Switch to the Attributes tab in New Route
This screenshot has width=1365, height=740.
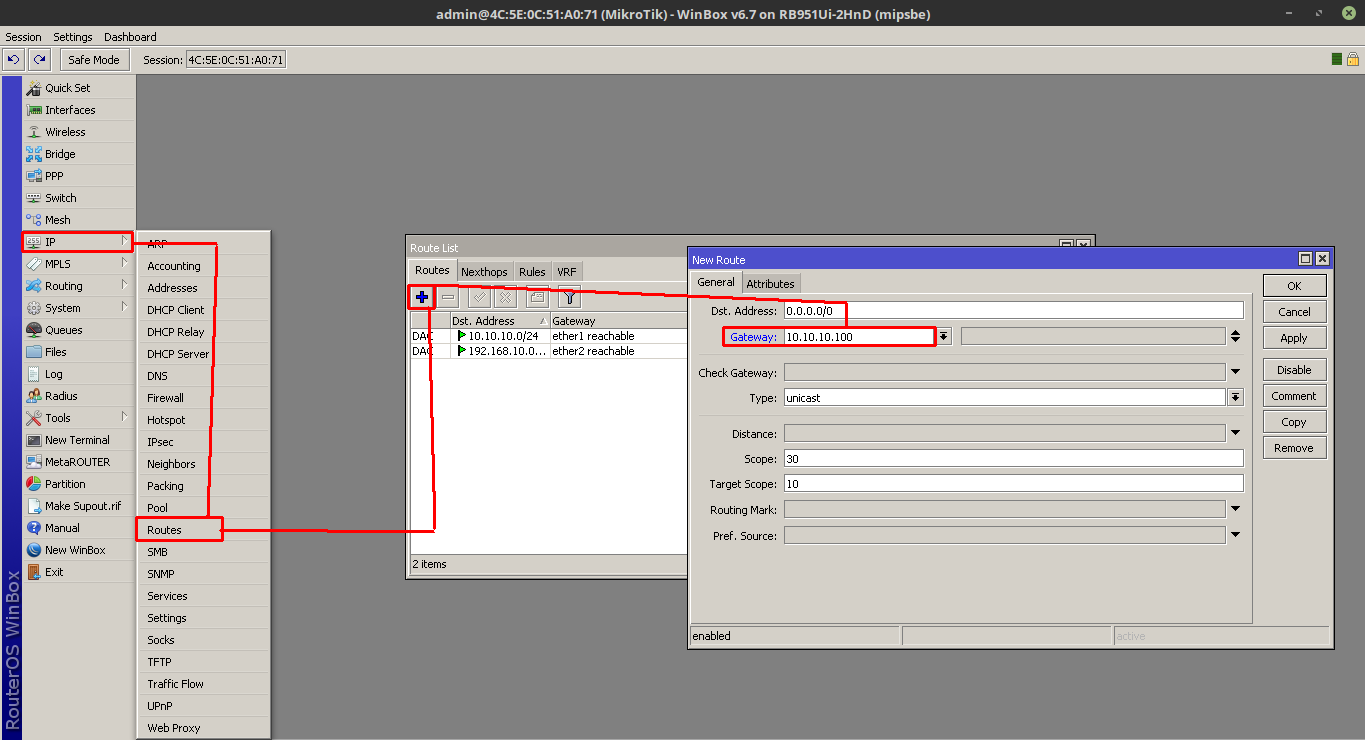(770, 284)
